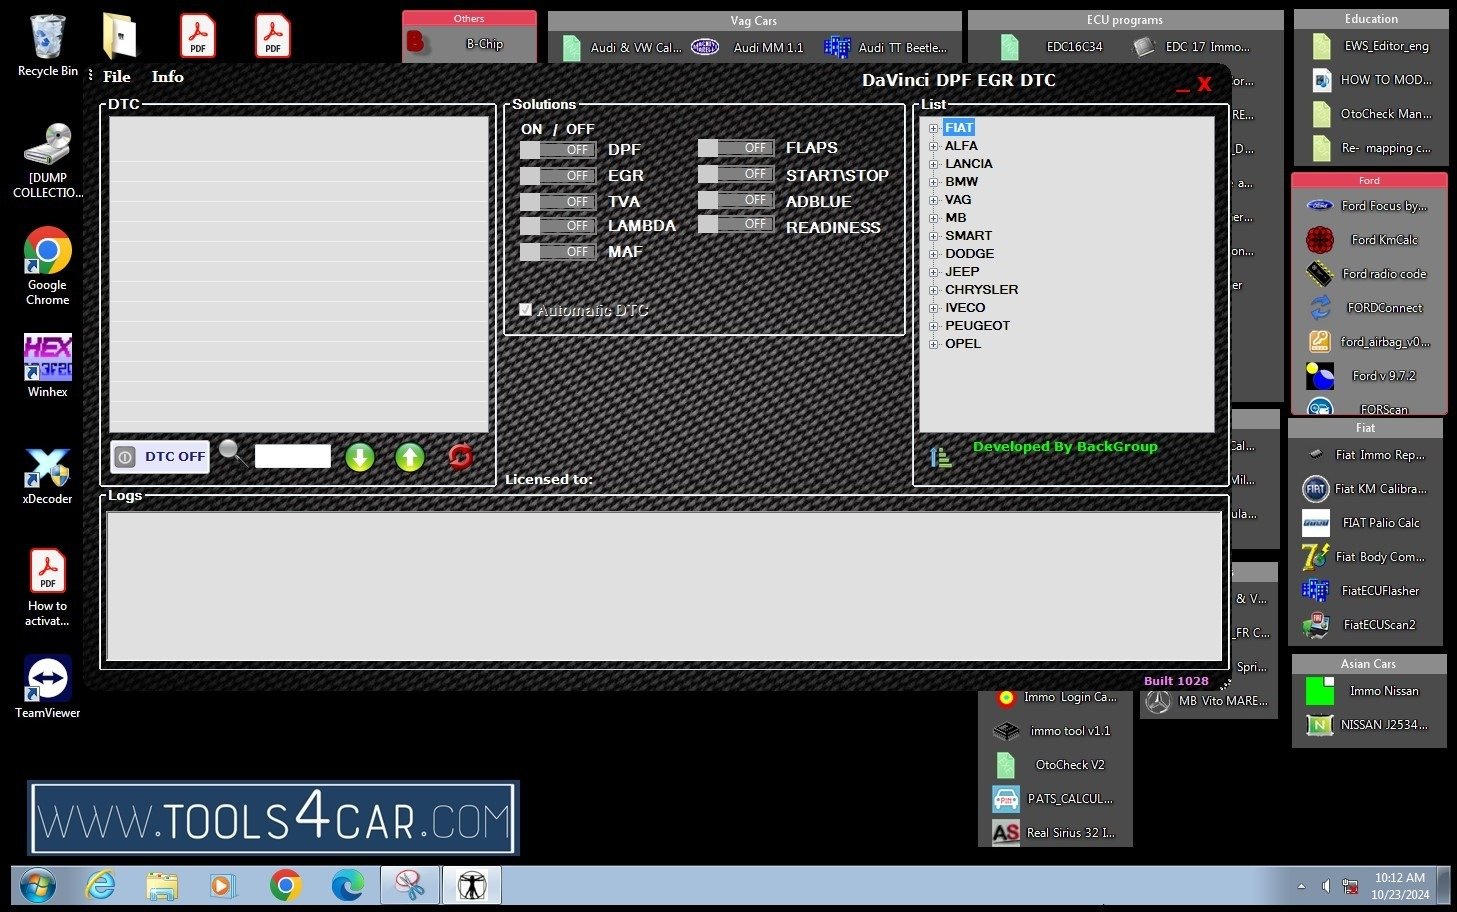Open PATS_CALCUL shortcut
Screen dimensions: 1457x912
pyautogui.click(x=1053, y=799)
